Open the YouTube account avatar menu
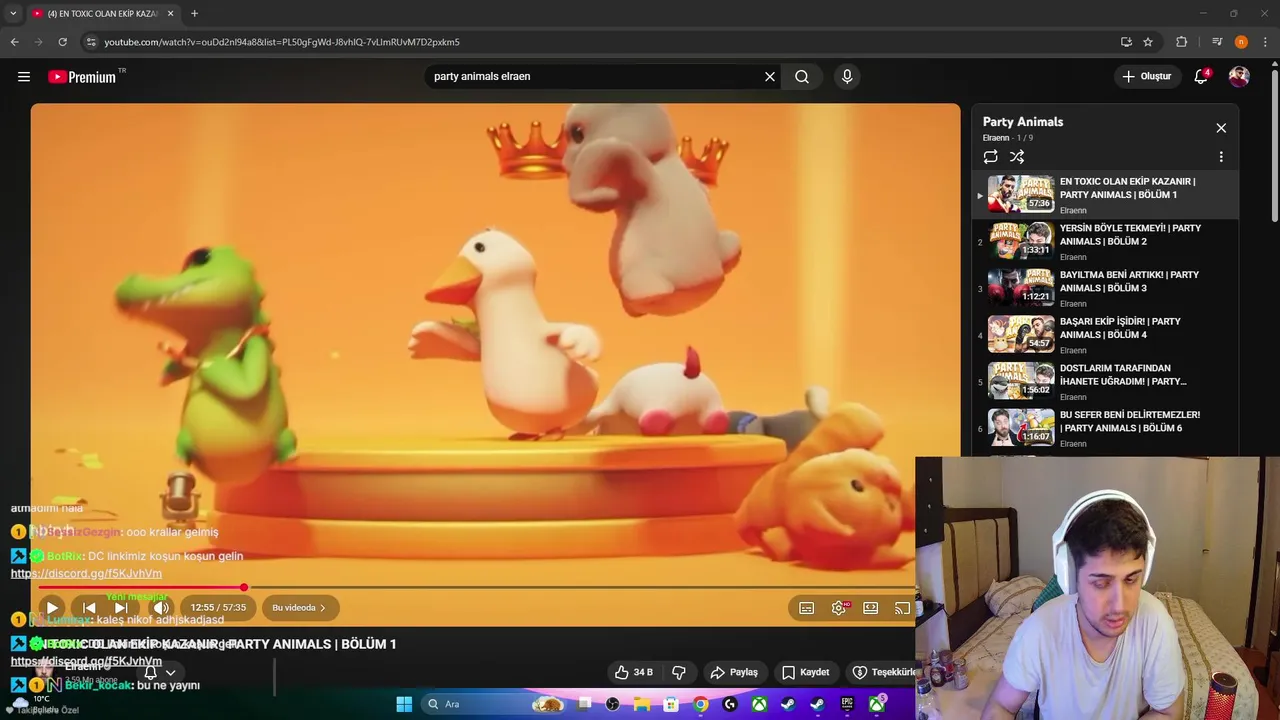The image size is (1280, 720). pyautogui.click(x=1239, y=76)
